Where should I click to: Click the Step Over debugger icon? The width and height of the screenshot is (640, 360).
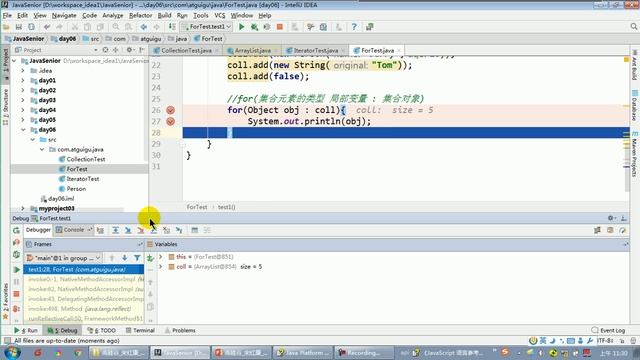pyautogui.click(x=116, y=230)
